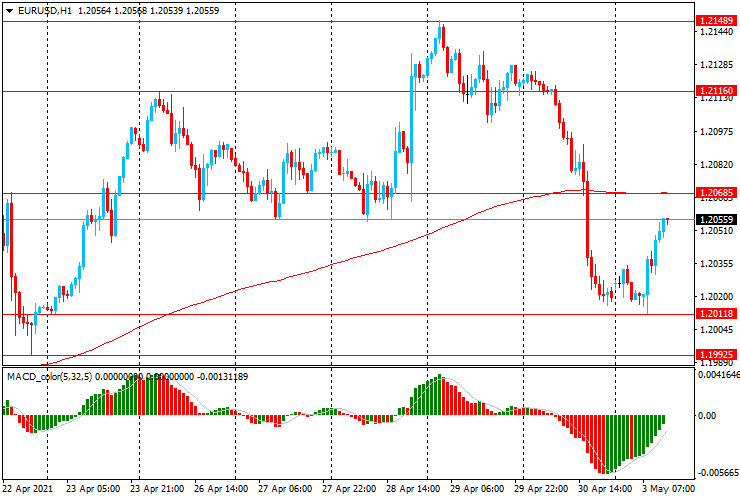Select the 1.20685 horizontal level label

[x=716, y=192]
